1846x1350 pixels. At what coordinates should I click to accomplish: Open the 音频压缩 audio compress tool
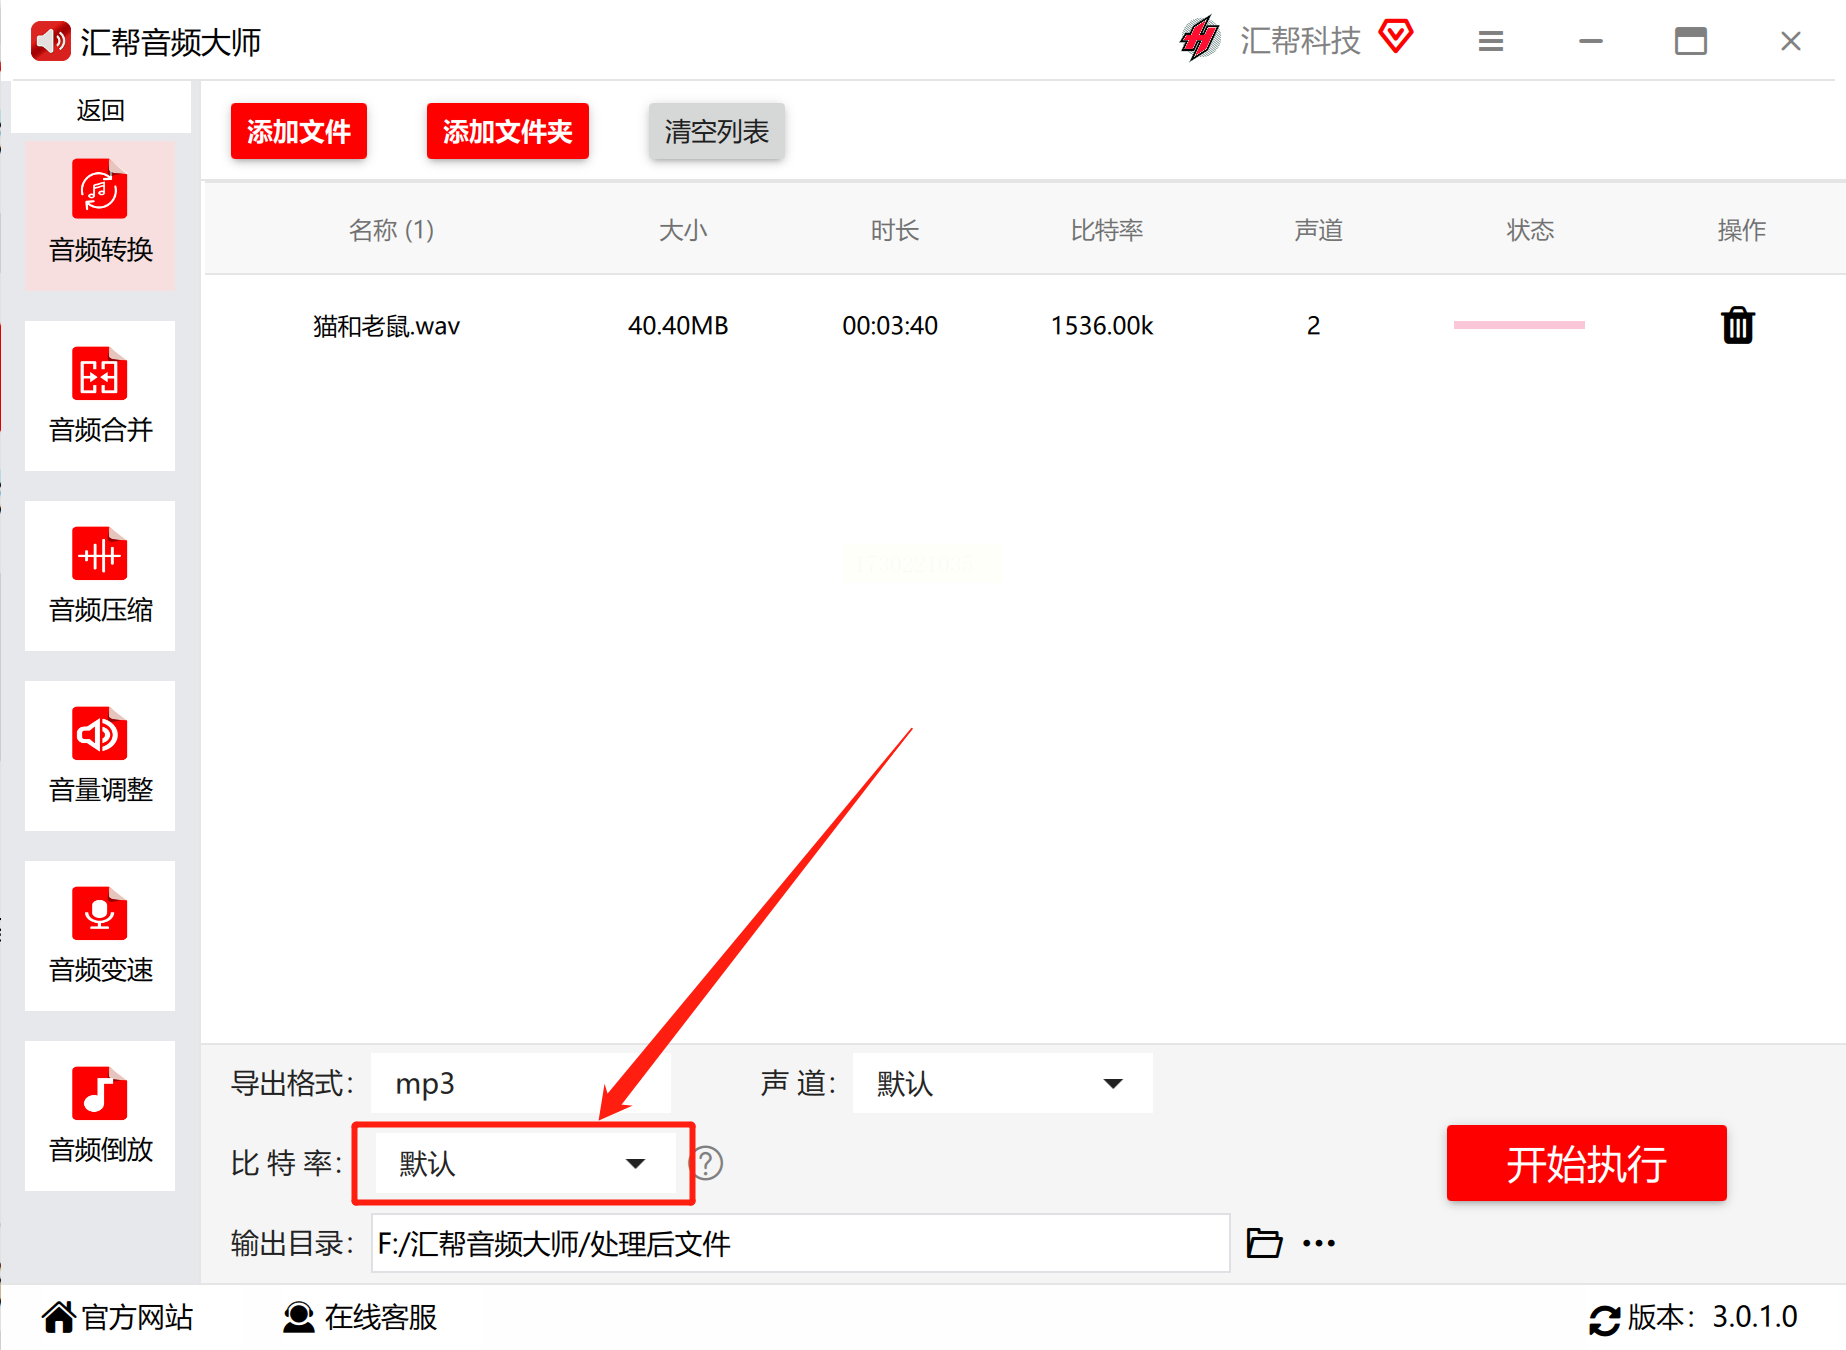100,576
